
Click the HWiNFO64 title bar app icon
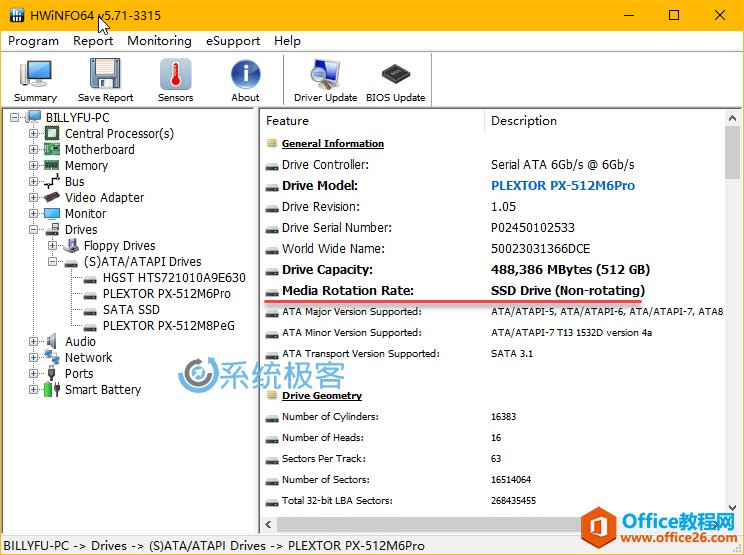click(17, 15)
